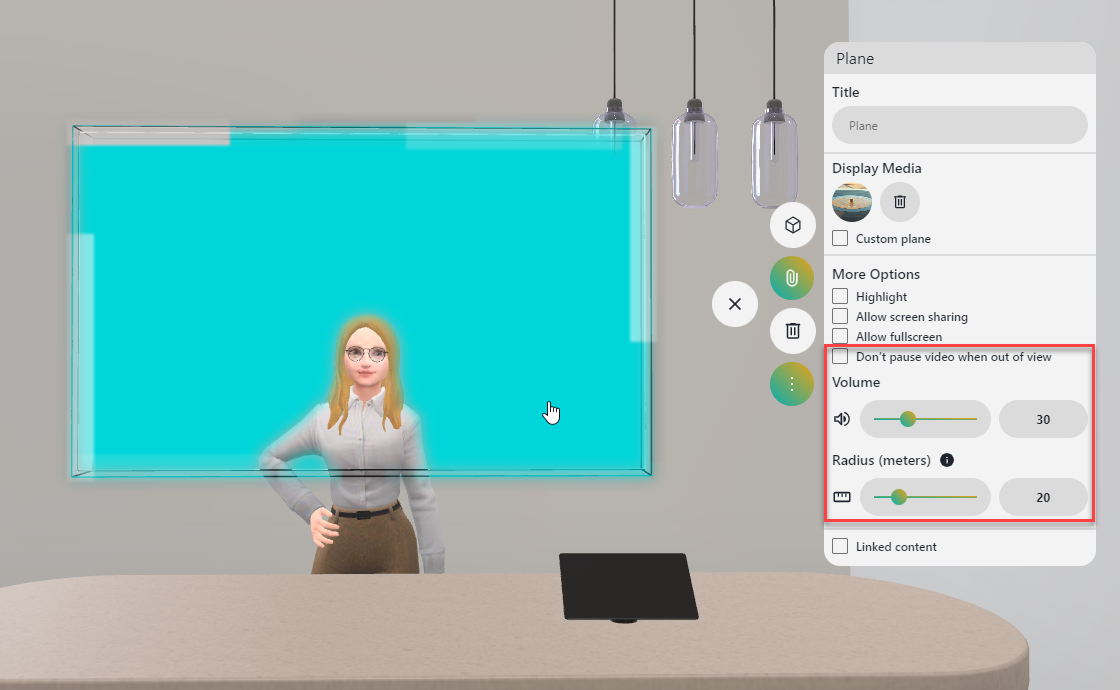
Task: Click the trash button below the paperclip
Action: [792, 331]
